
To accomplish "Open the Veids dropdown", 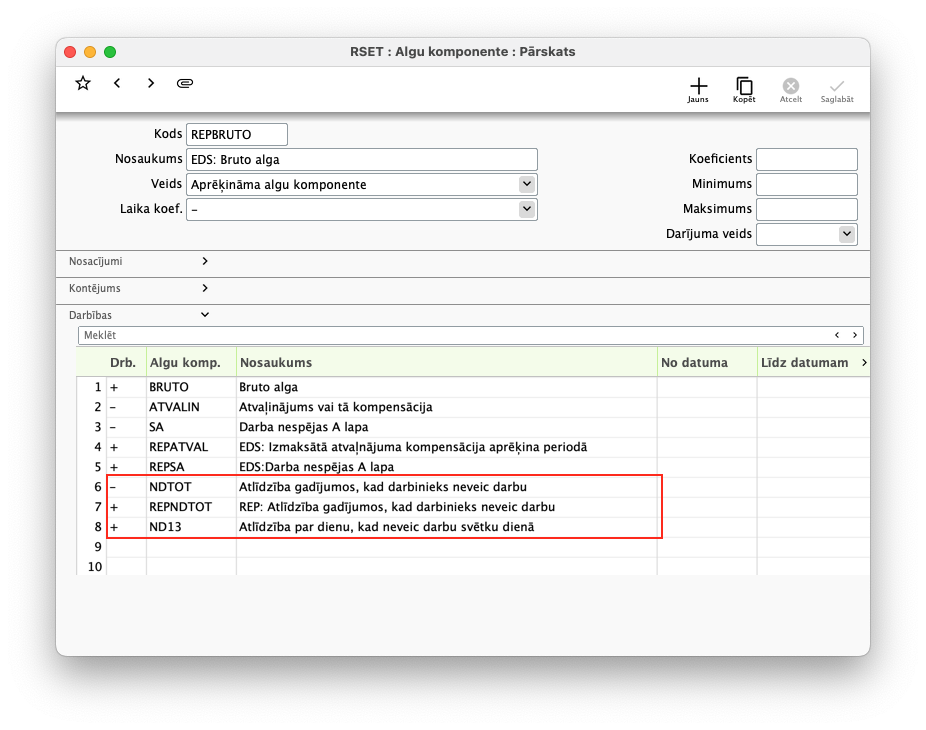I will [527, 184].
